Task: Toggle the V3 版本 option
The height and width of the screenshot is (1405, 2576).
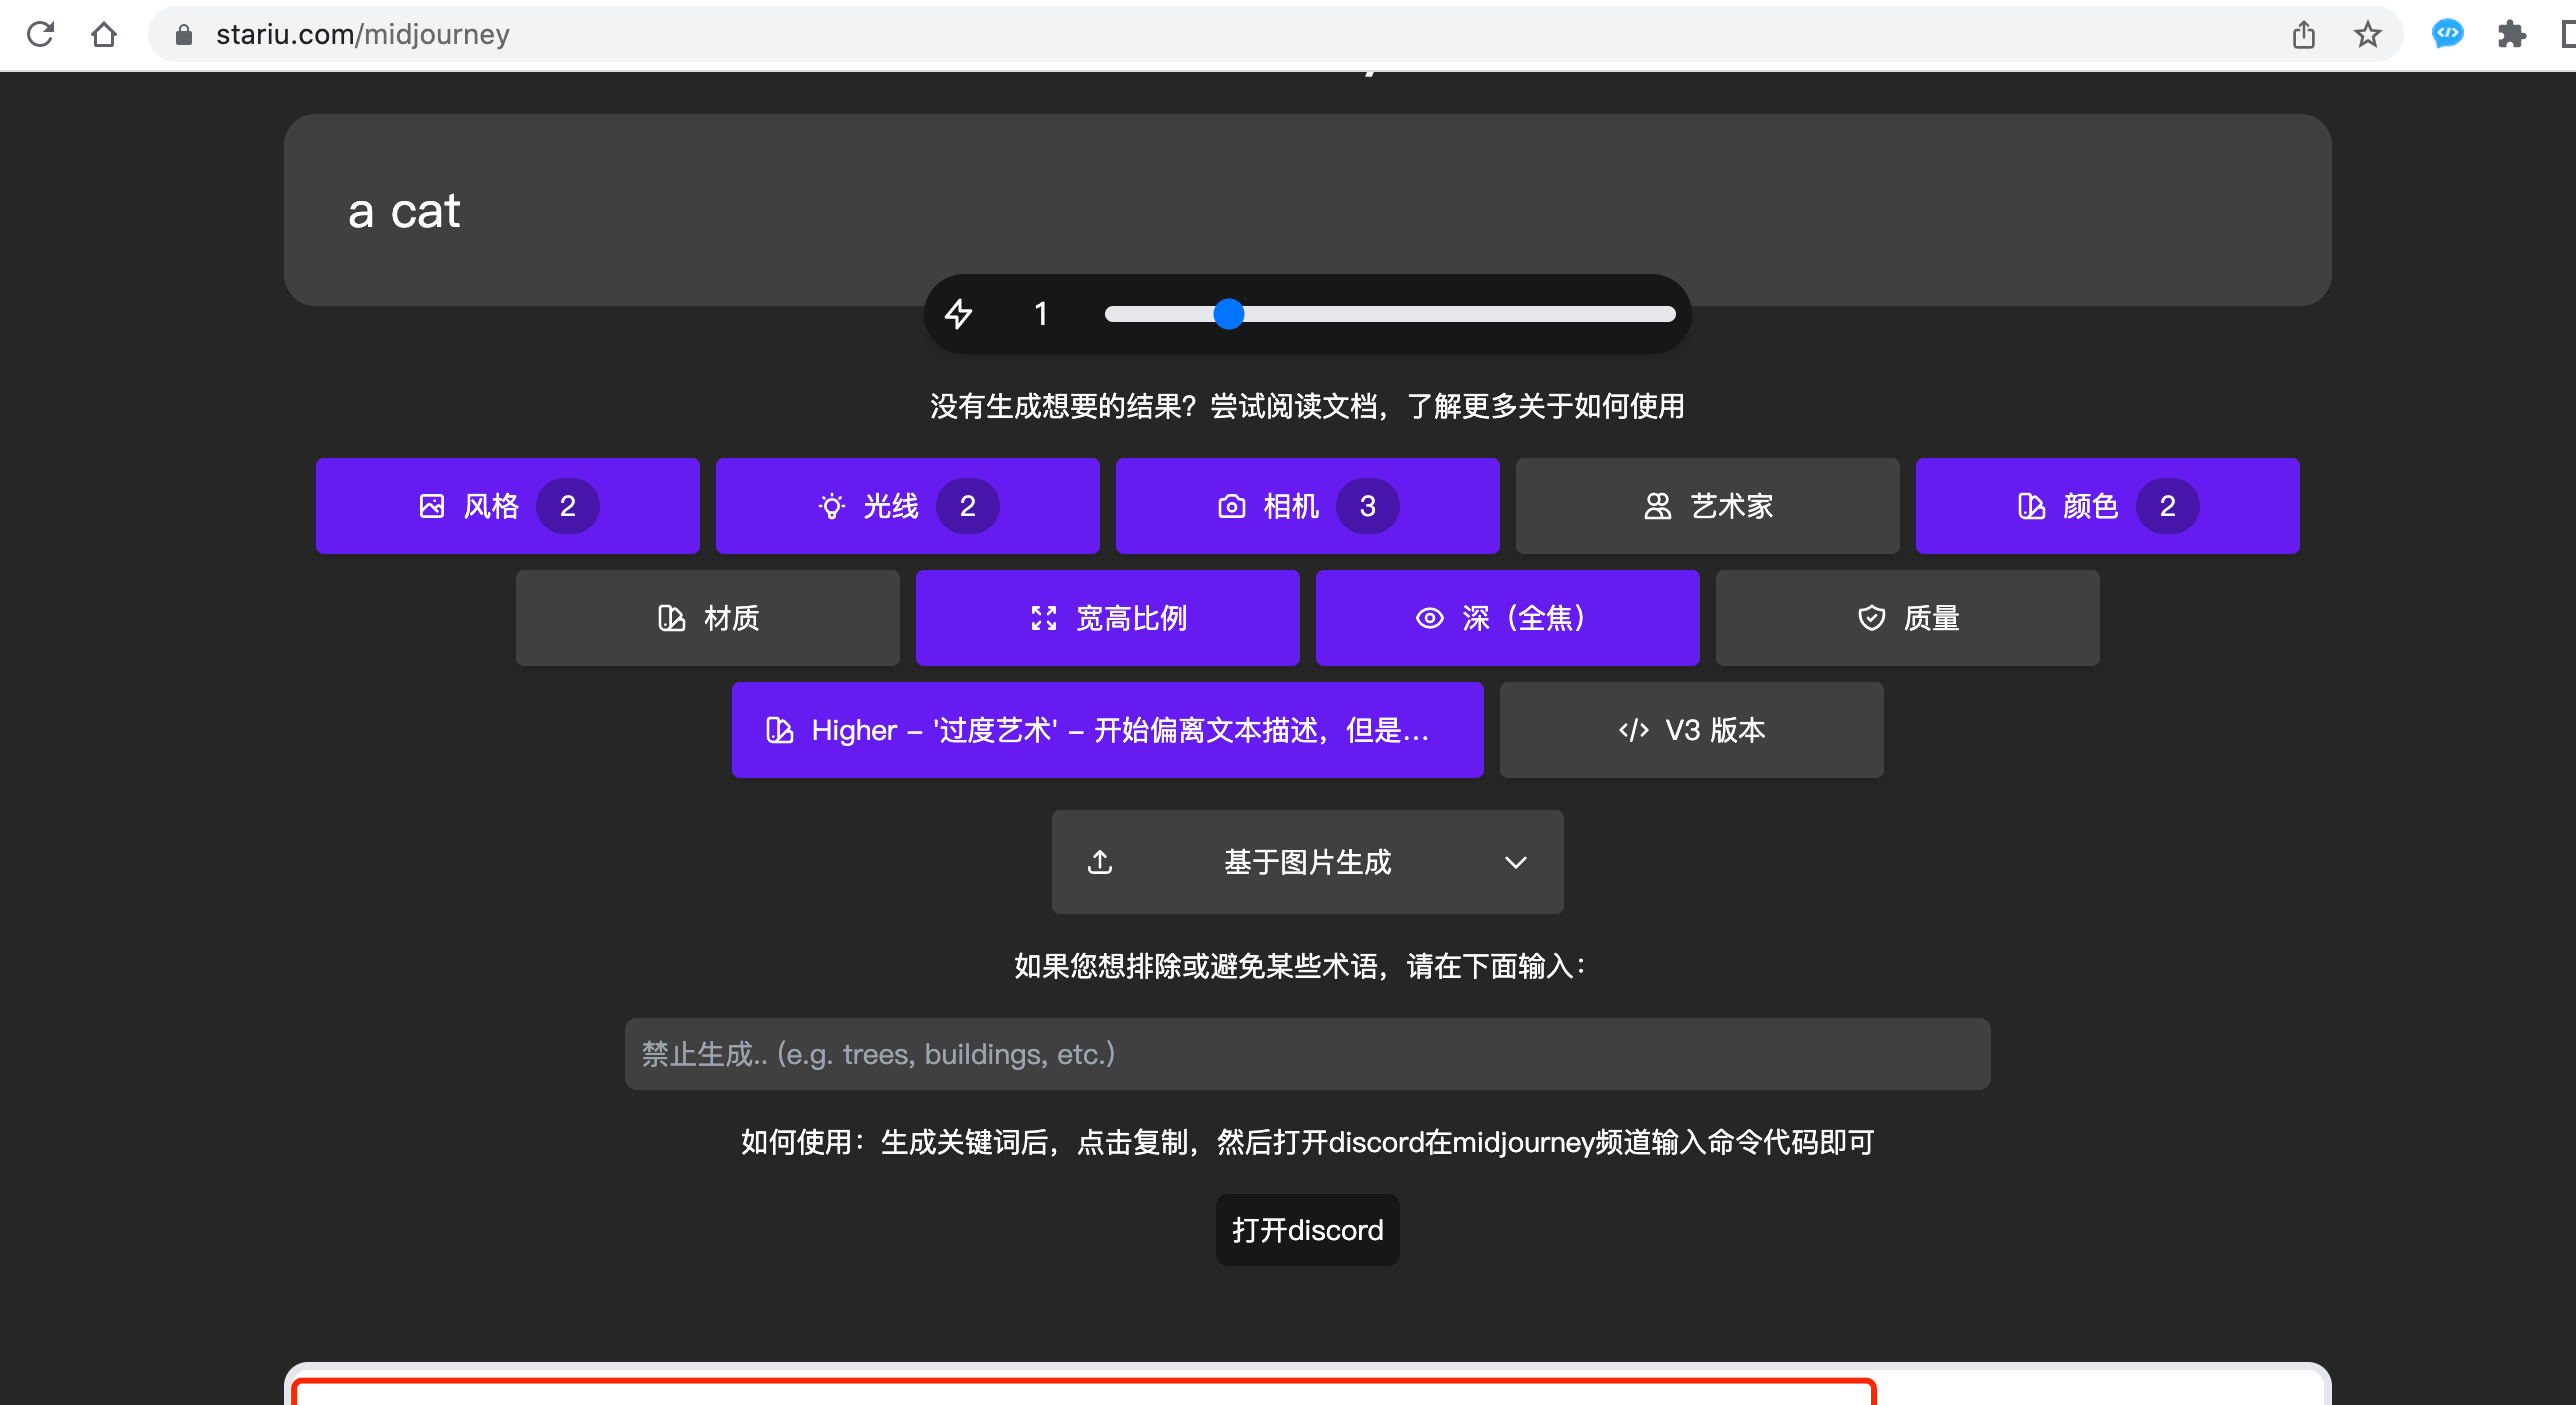Action: click(x=1691, y=730)
